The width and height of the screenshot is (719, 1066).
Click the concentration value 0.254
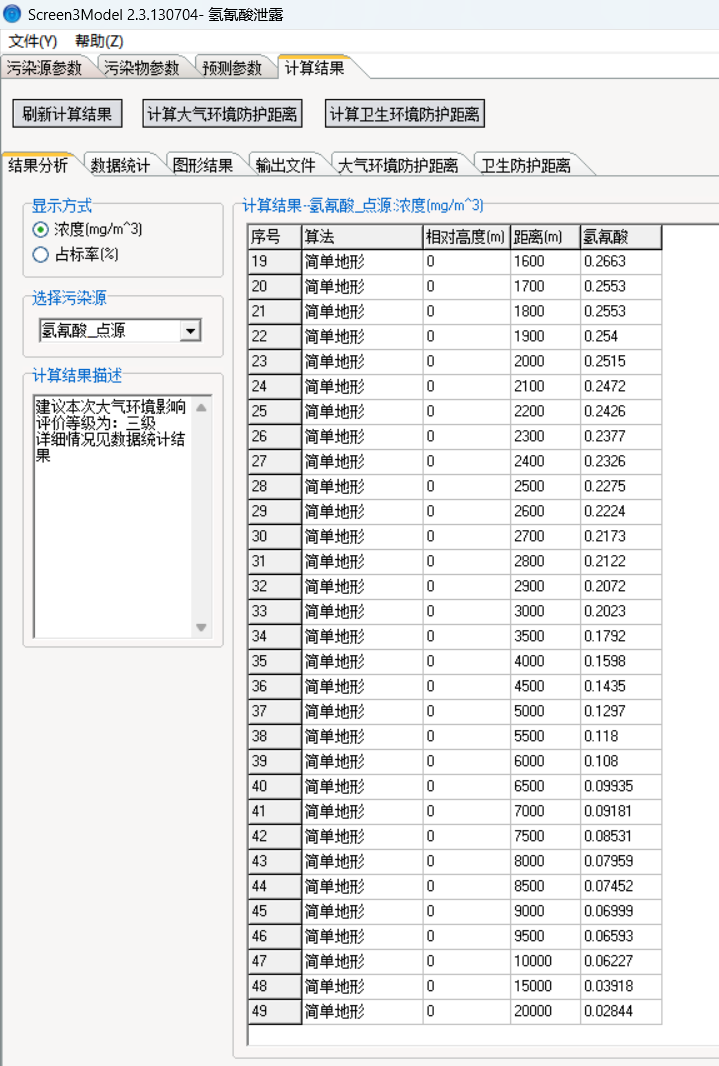(x=620, y=336)
